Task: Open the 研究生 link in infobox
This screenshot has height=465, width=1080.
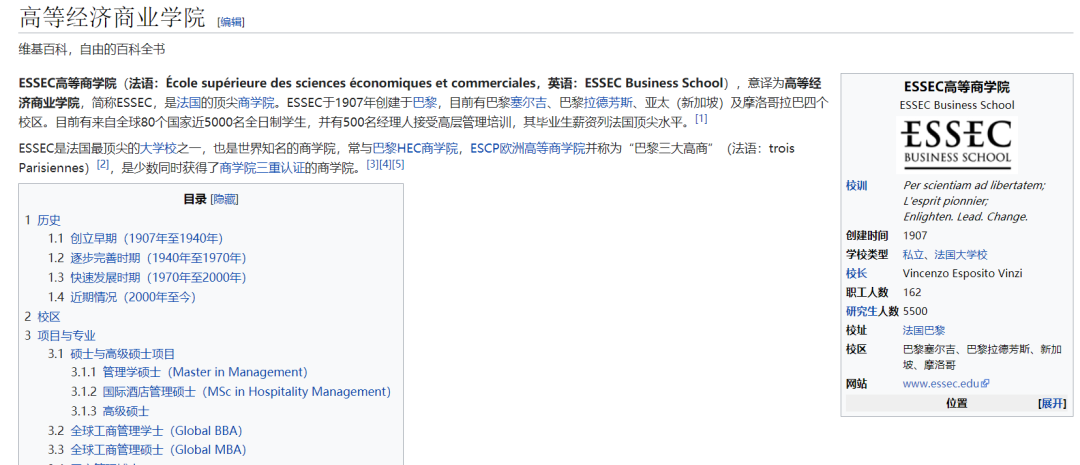Action: (x=862, y=311)
